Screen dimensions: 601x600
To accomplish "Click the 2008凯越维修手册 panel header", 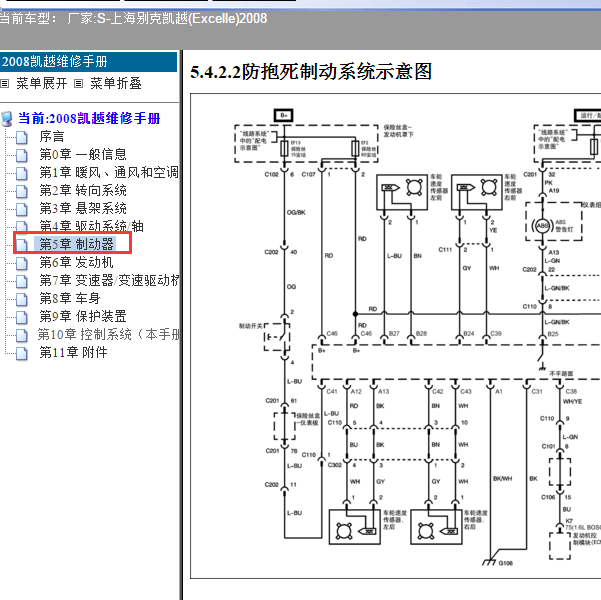I will click(89, 62).
